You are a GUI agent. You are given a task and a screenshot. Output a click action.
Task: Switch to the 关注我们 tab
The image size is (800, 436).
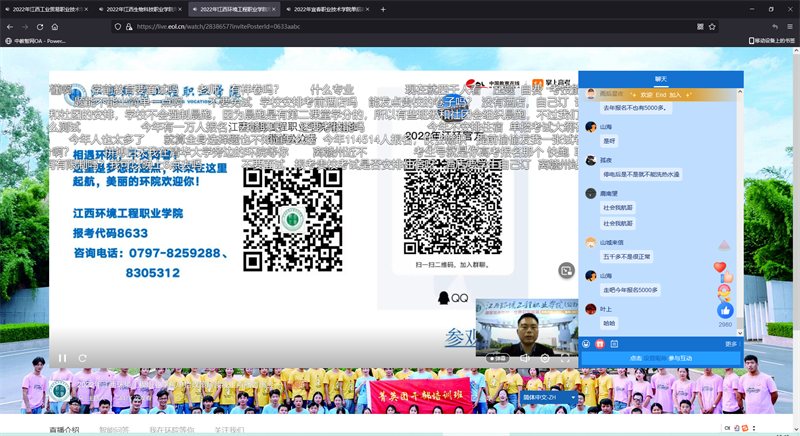pos(229,430)
